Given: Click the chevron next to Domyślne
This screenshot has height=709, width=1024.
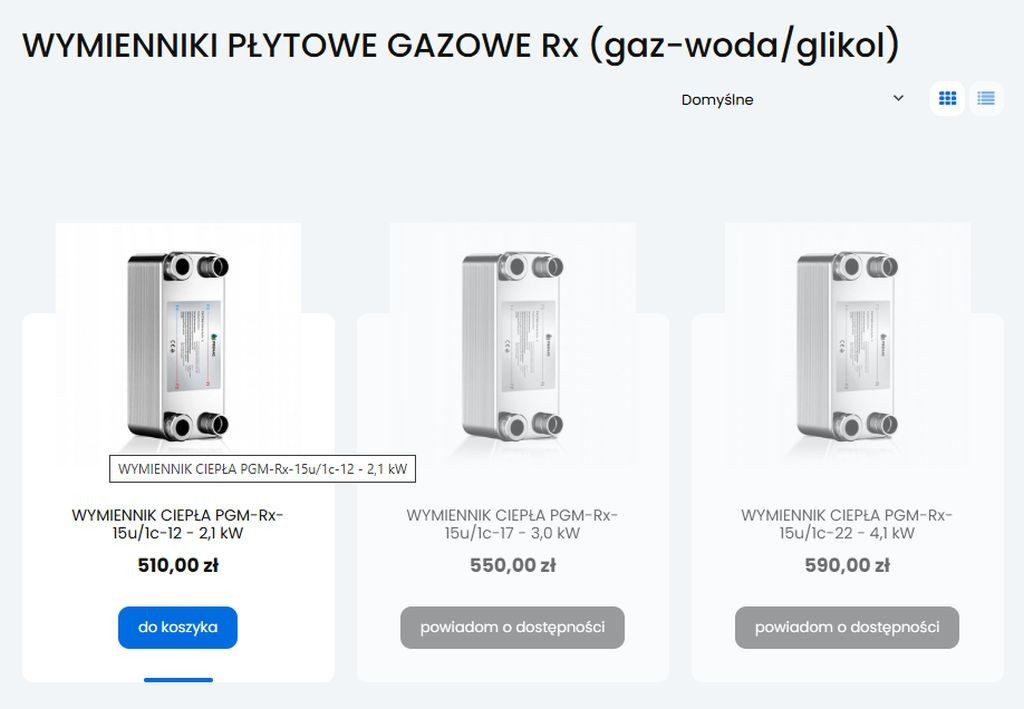Looking at the screenshot, I should [897, 99].
